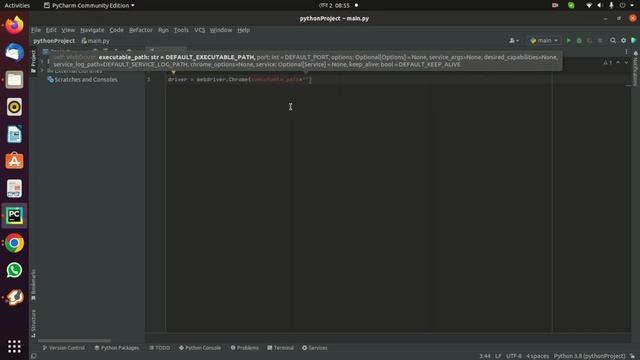Screen dimensions: 640x360
Task: Open the Code menu
Action: [116, 30]
